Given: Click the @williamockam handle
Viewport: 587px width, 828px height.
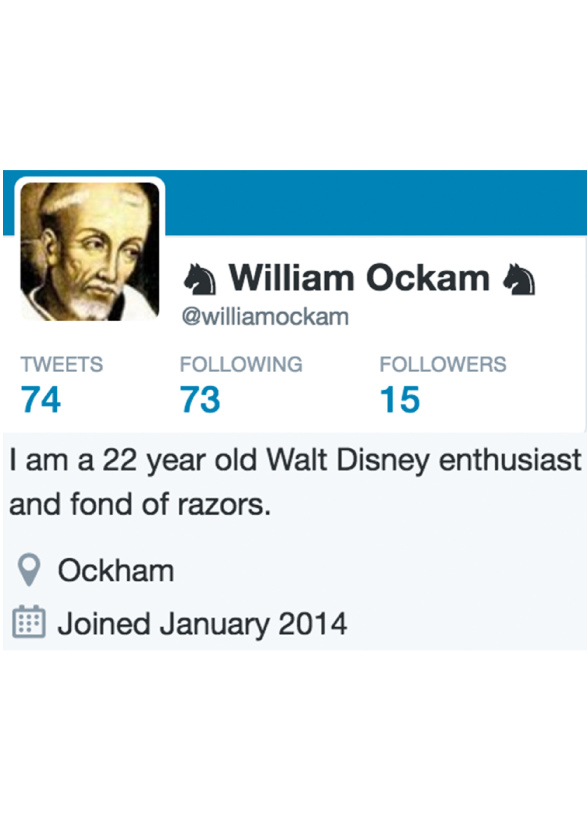Looking at the screenshot, I should (265, 317).
